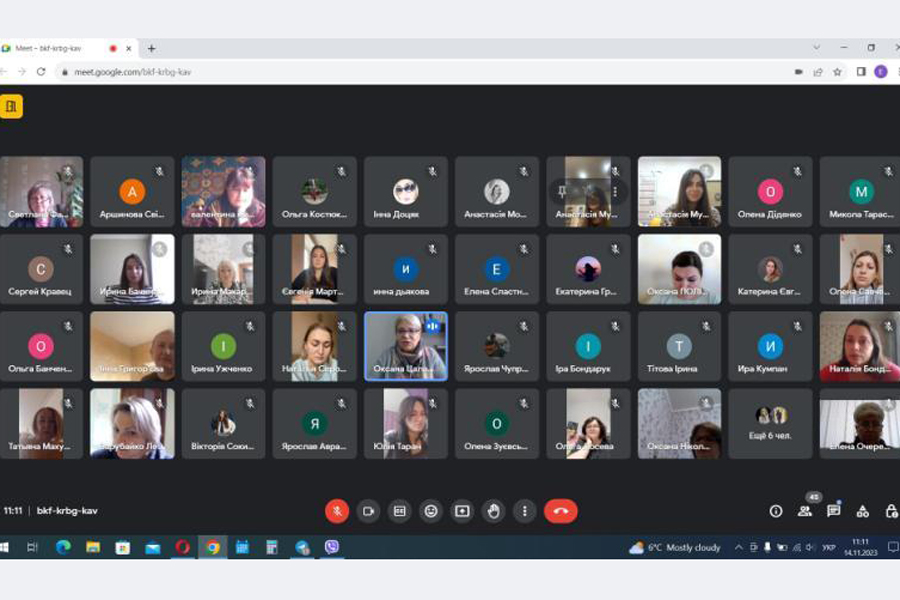Click the yellow breakout room icon at top-left
The width and height of the screenshot is (900, 600).
(11, 106)
